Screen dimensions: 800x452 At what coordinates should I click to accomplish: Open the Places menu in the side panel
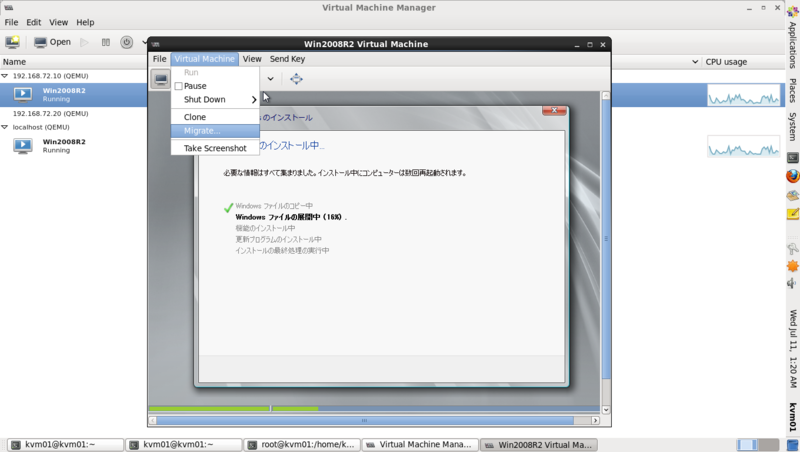point(792,90)
